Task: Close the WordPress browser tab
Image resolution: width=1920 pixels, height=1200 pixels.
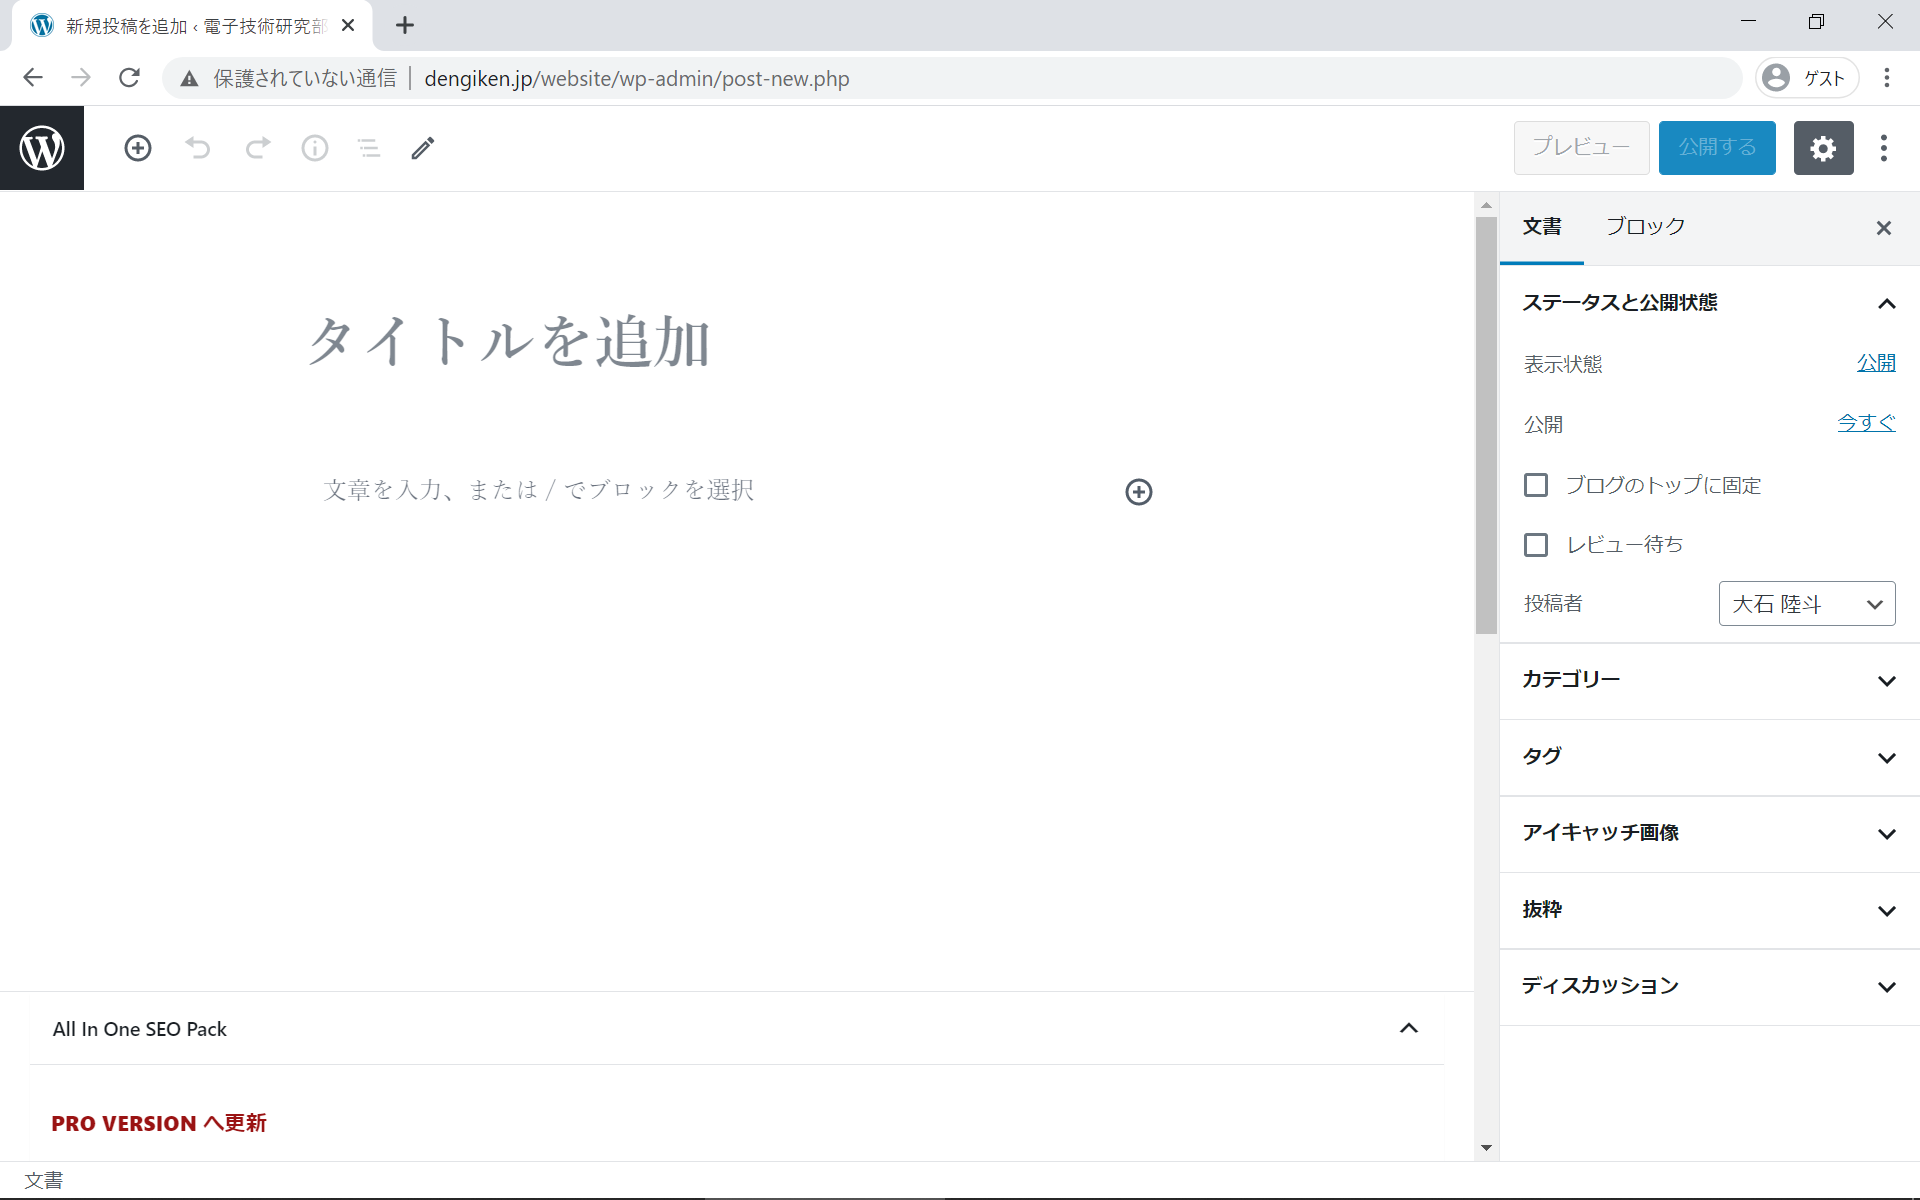Action: click(x=348, y=25)
